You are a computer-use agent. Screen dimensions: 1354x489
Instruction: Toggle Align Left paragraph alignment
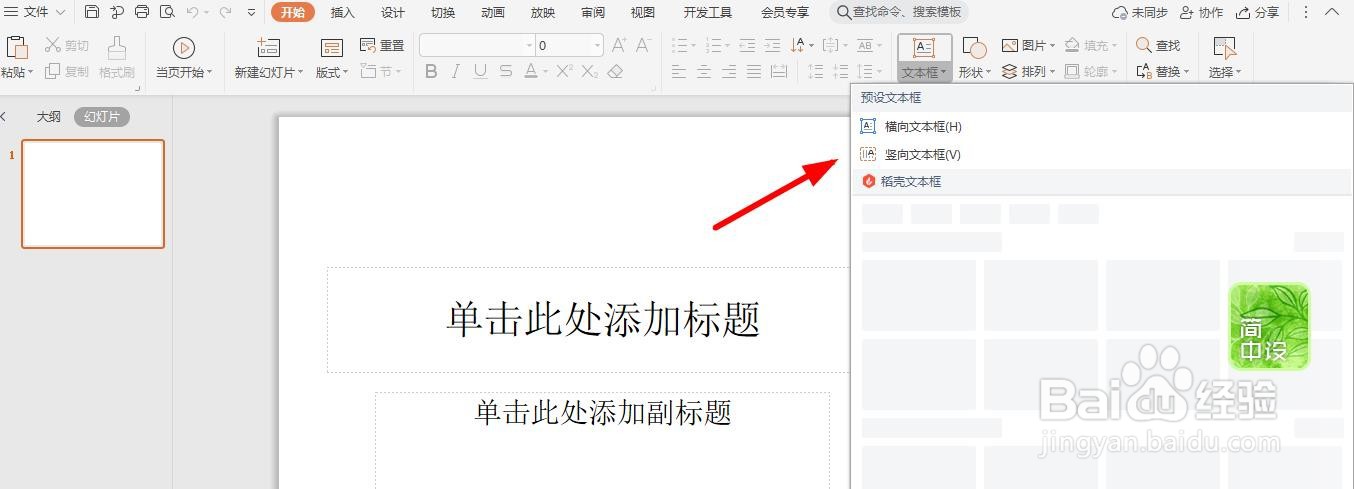coord(680,71)
